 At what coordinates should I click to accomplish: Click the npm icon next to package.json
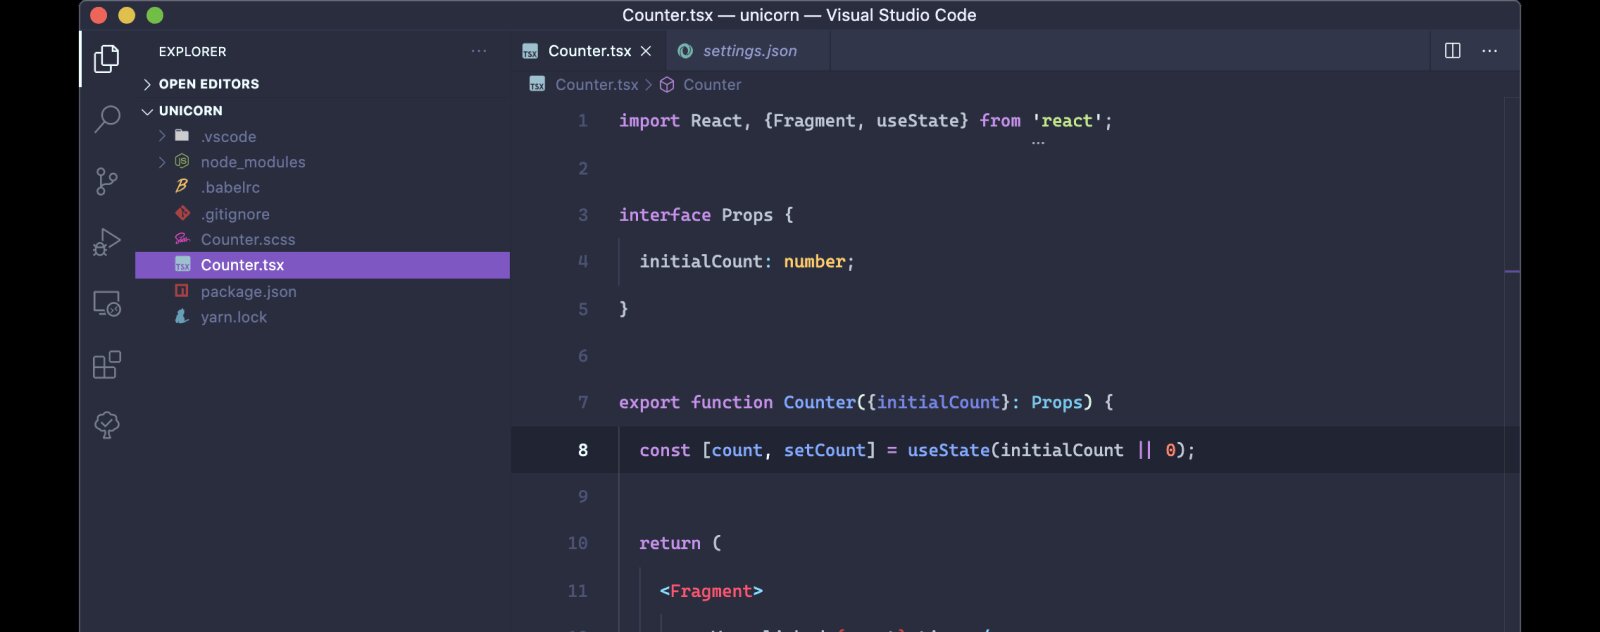coord(182,291)
